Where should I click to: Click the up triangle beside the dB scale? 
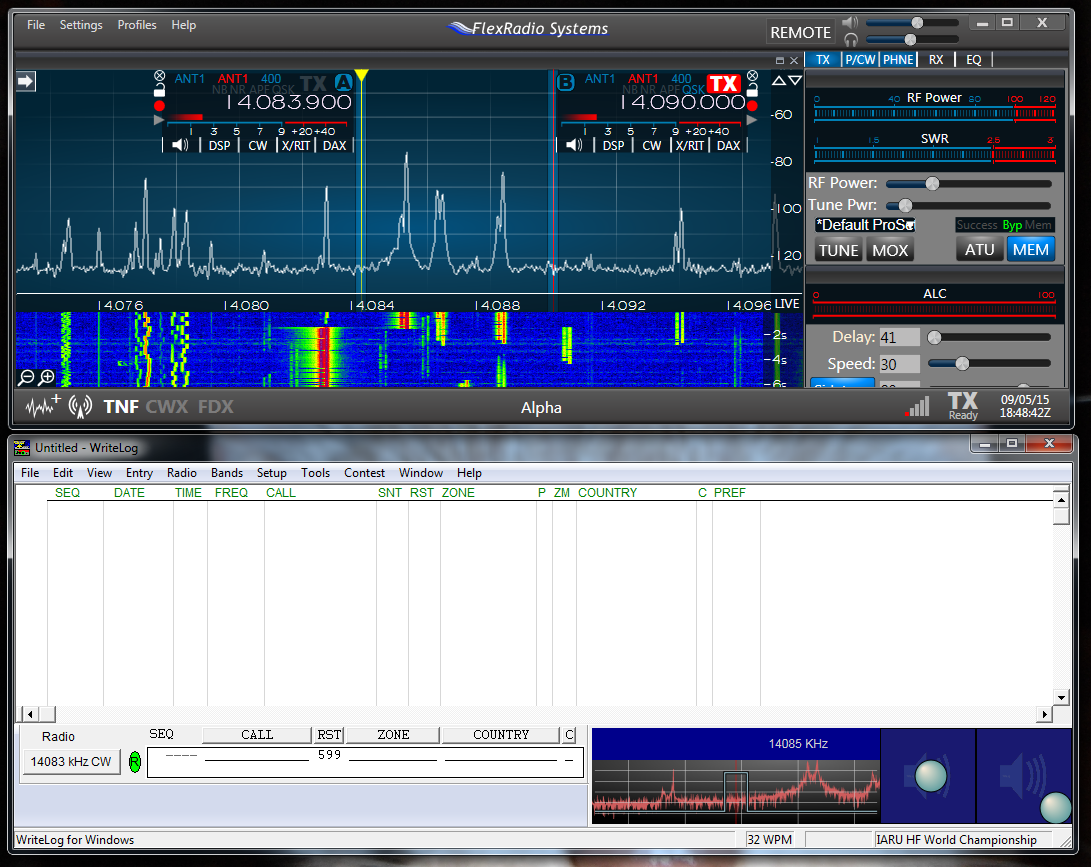coord(779,81)
